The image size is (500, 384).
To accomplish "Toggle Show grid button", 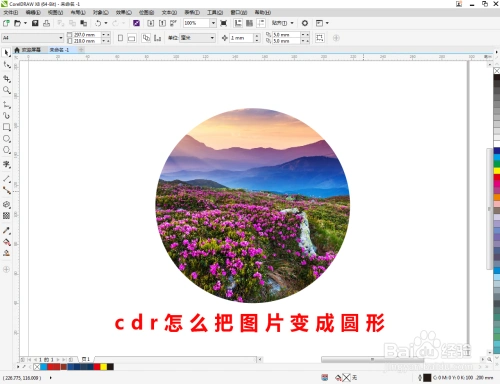I will click(x=249, y=23).
